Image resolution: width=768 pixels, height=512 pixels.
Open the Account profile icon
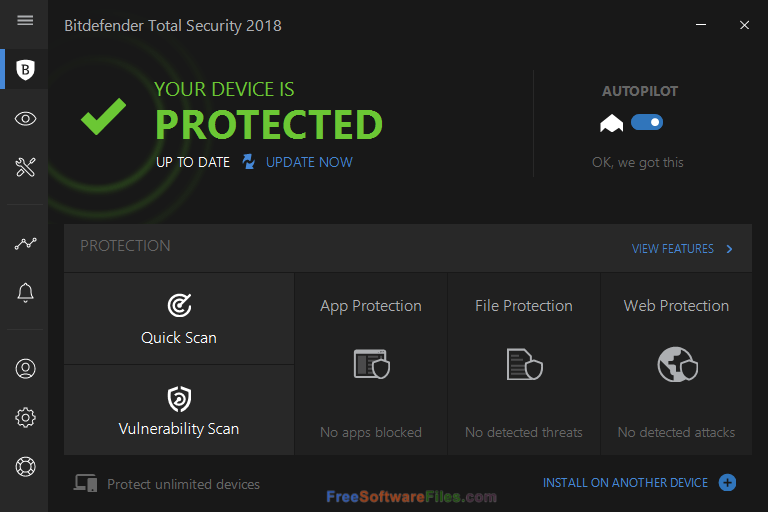25,368
